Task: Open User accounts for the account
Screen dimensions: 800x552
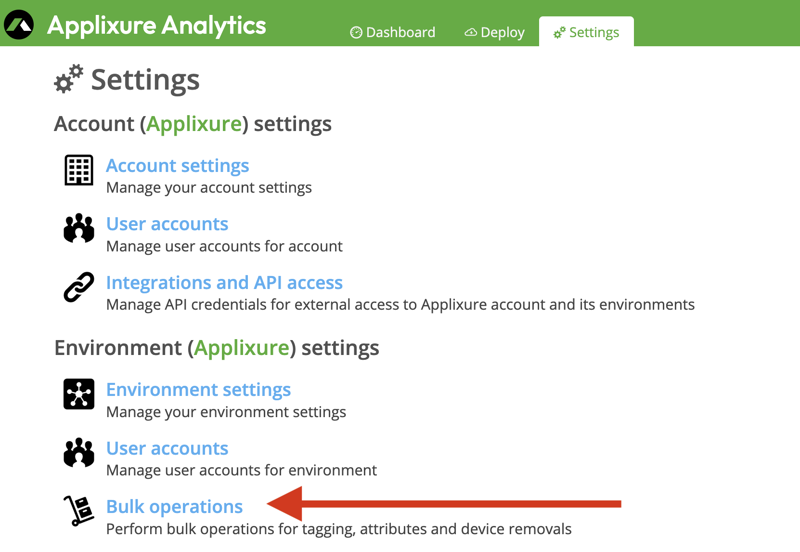Action: [x=167, y=224]
